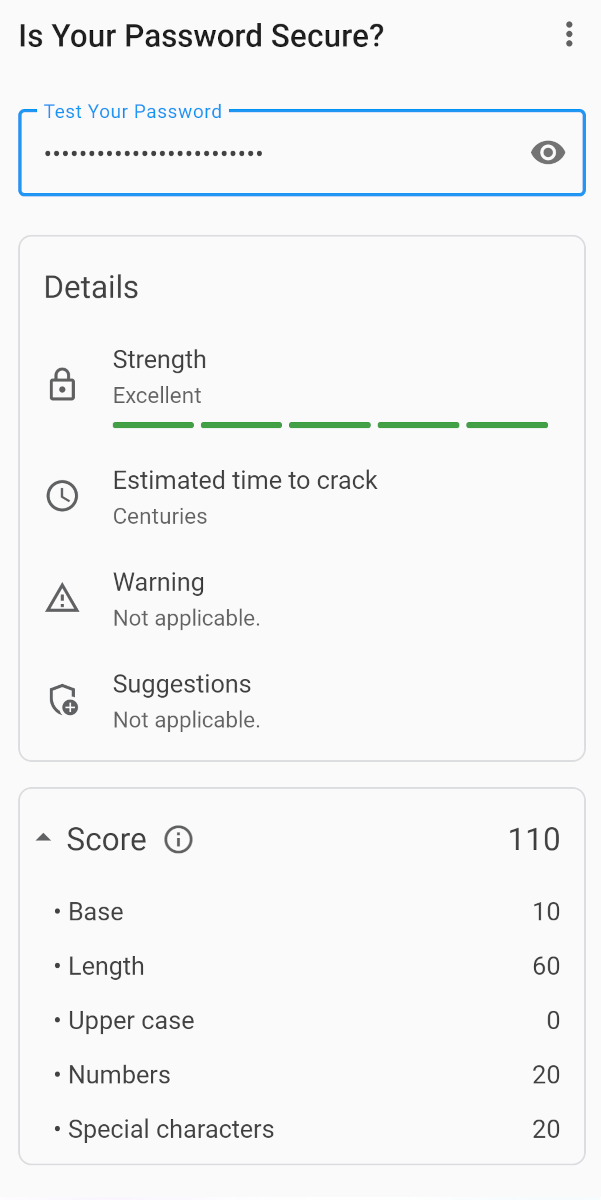This screenshot has width=601, height=1200.
Task: Select the Strength row label
Action: click(x=159, y=360)
